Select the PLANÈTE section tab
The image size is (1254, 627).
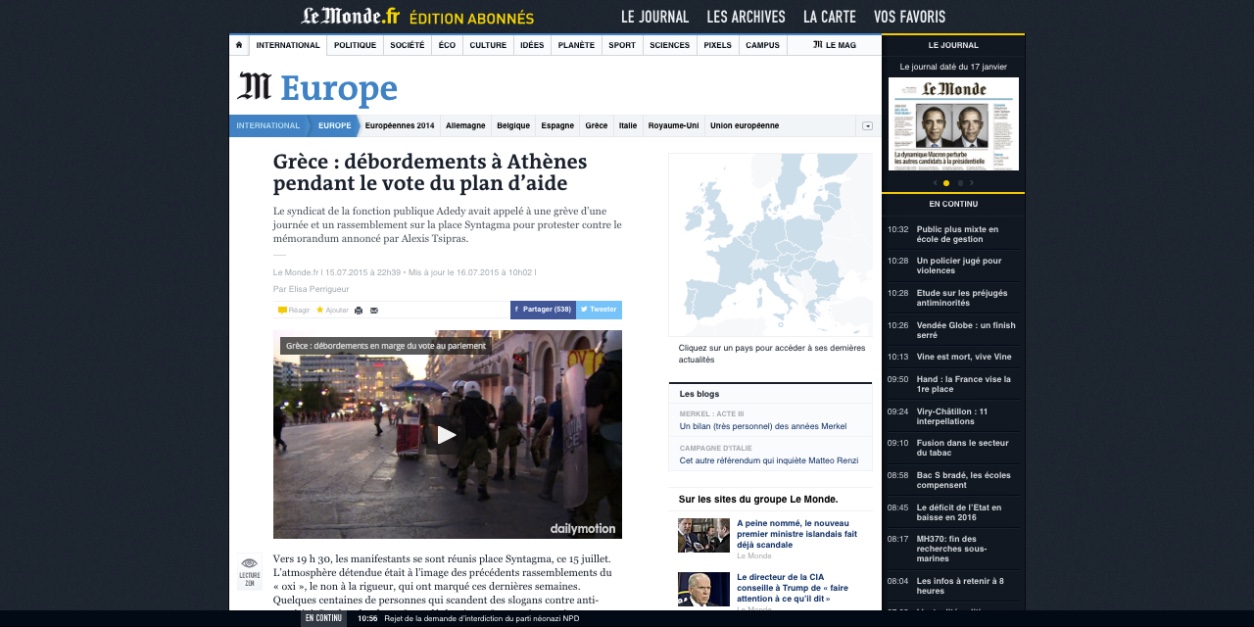click(576, 45)
